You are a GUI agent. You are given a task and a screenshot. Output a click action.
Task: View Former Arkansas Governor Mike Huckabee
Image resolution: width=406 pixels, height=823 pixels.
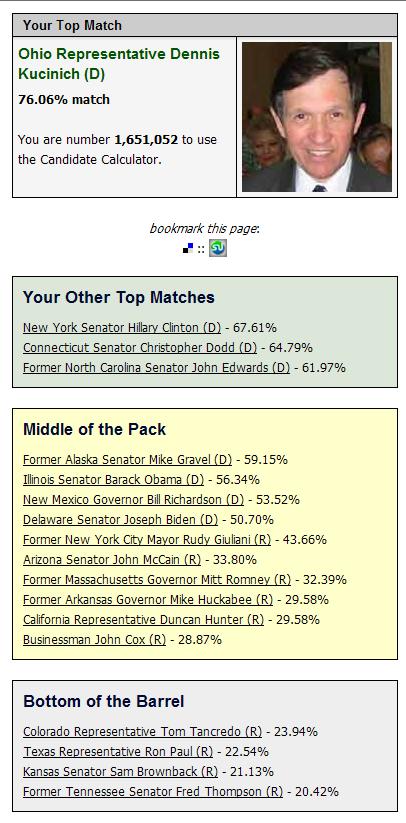(x=148, y=600)
